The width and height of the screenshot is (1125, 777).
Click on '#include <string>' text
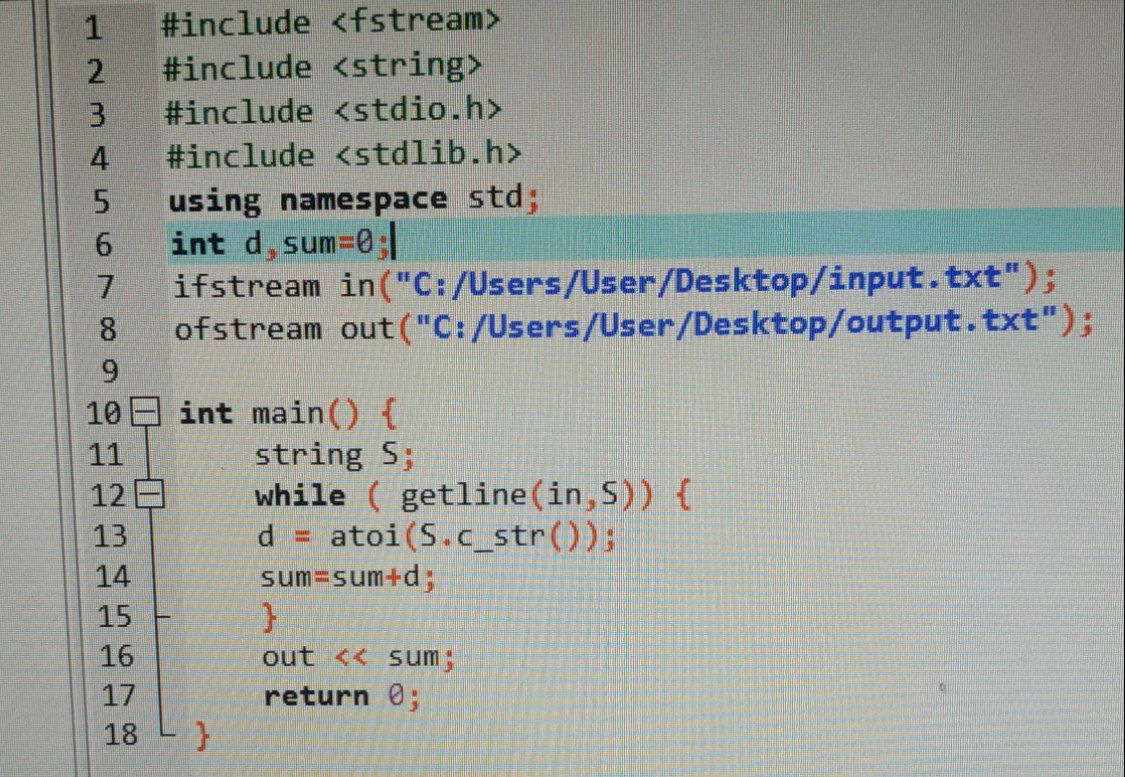tap(322, 67)
